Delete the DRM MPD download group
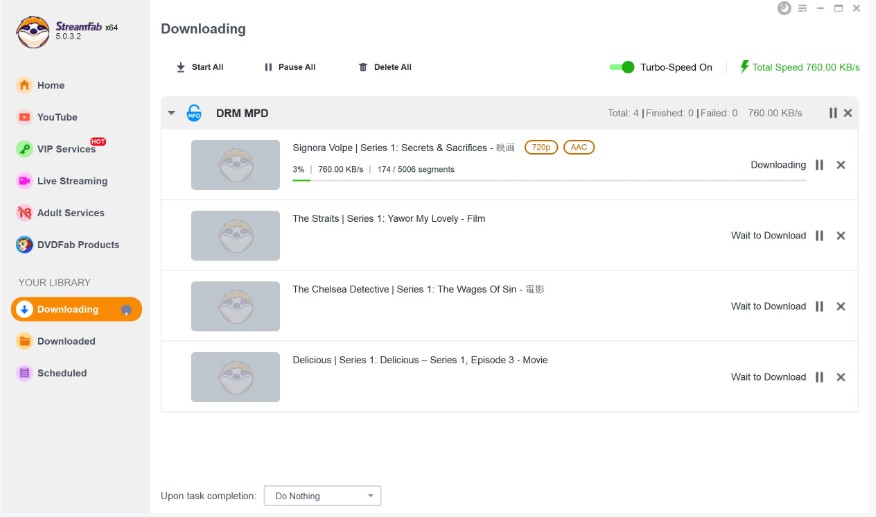Viewport: 876px width, 517px height. [x=848, y=113]
